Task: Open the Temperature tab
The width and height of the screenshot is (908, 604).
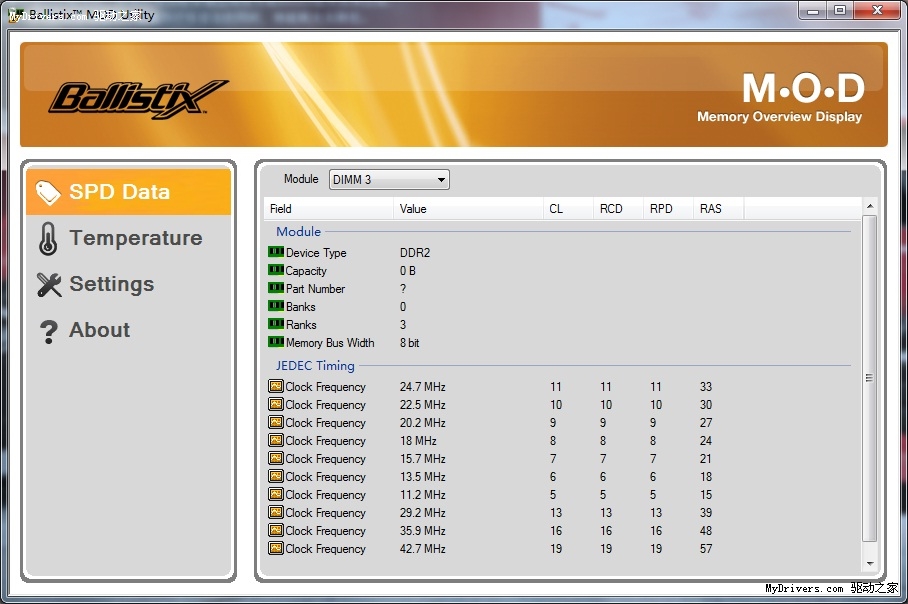Action: (x=135, y=238)
